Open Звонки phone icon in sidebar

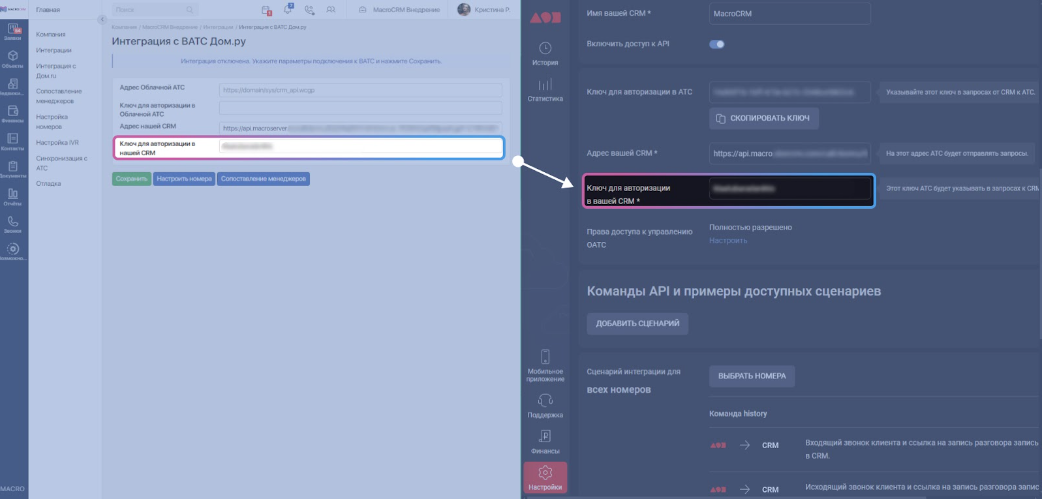tap(13, 225)
